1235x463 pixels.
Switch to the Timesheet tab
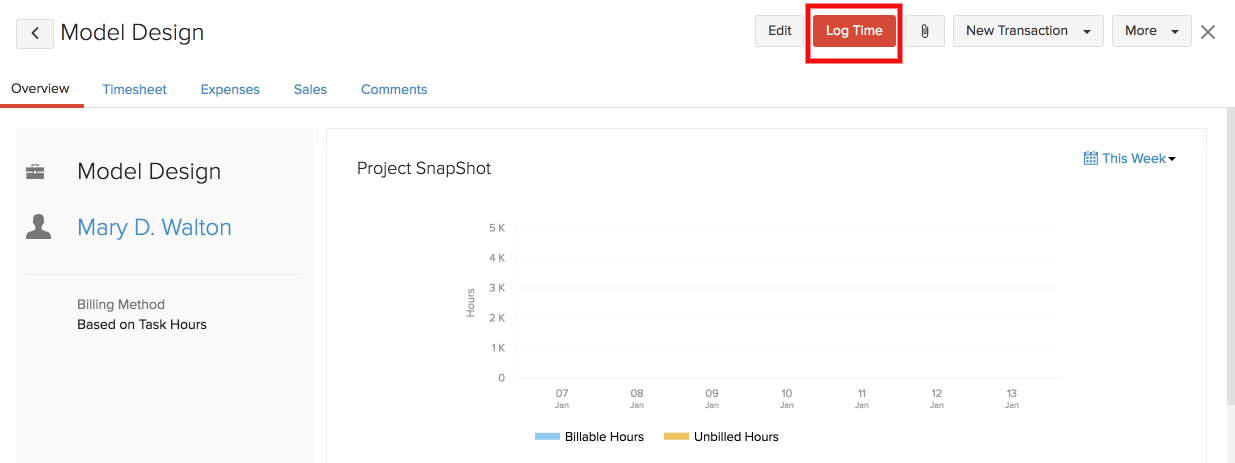134,89
